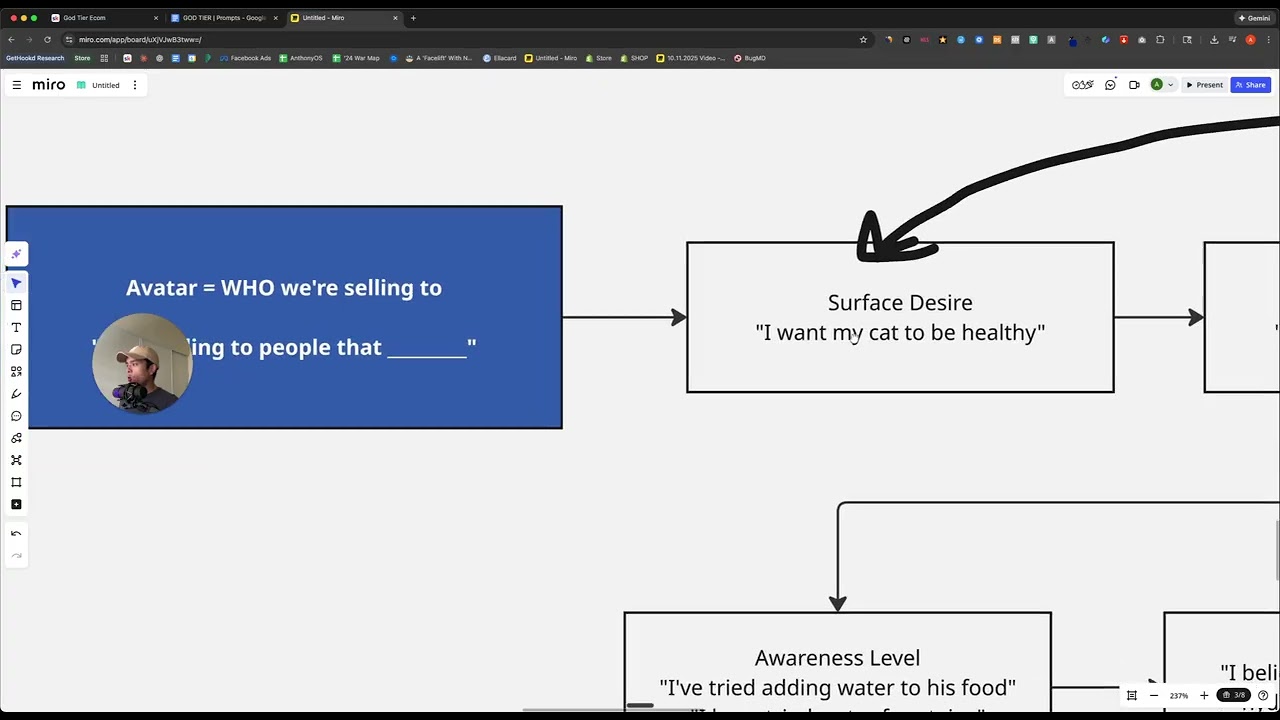This screenshot has width=1280, height=720.
Task: Select the cursor Select tool
Action: coord(16,283)
